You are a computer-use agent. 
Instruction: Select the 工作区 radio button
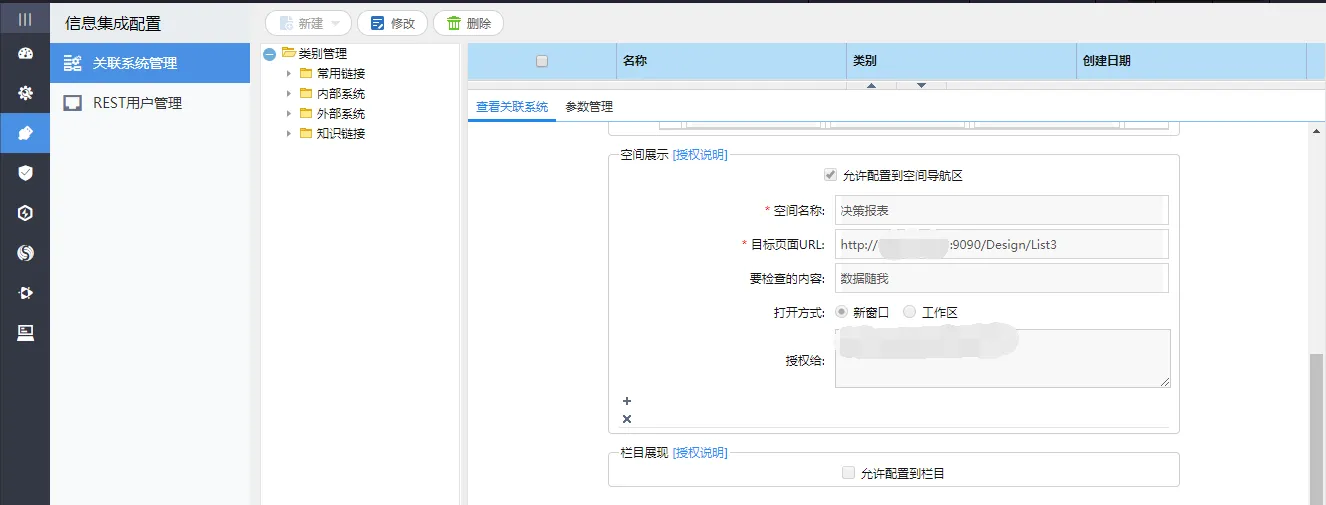coord(909,312)
